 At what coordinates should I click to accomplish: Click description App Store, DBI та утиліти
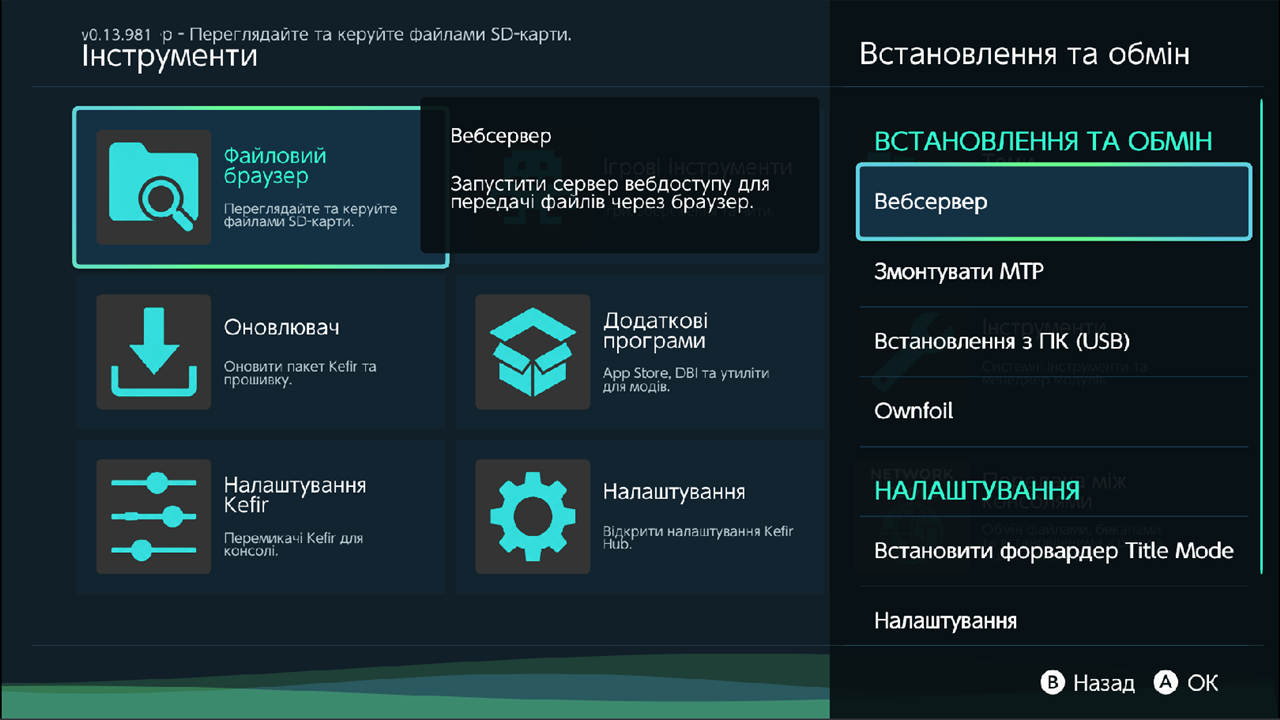(686, 380)
